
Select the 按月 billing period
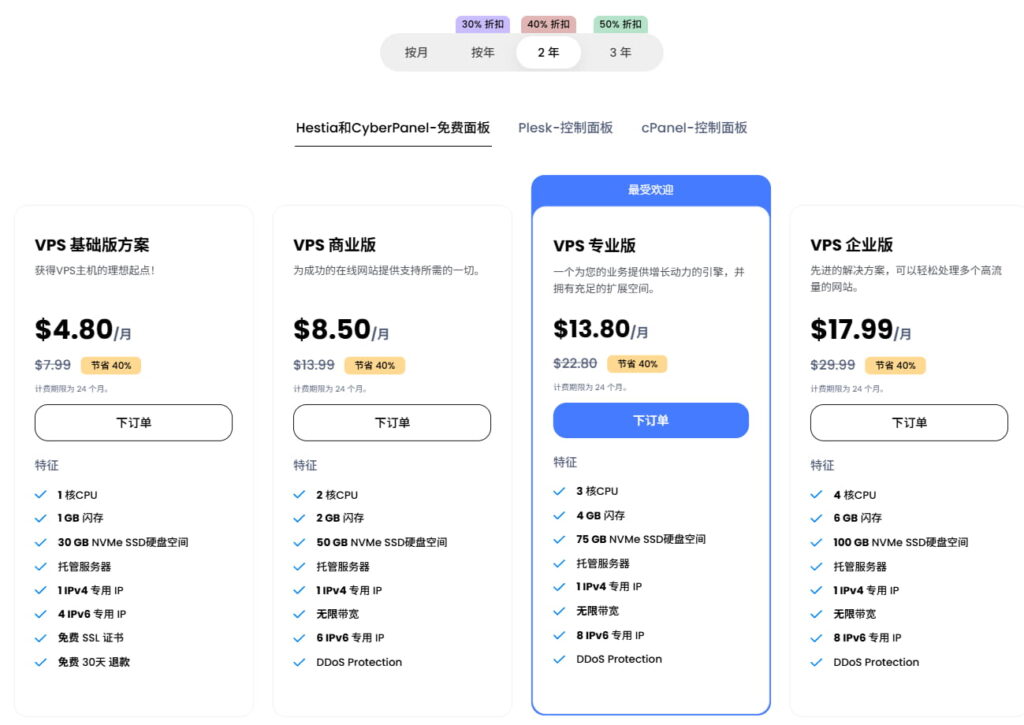[417, 52]
